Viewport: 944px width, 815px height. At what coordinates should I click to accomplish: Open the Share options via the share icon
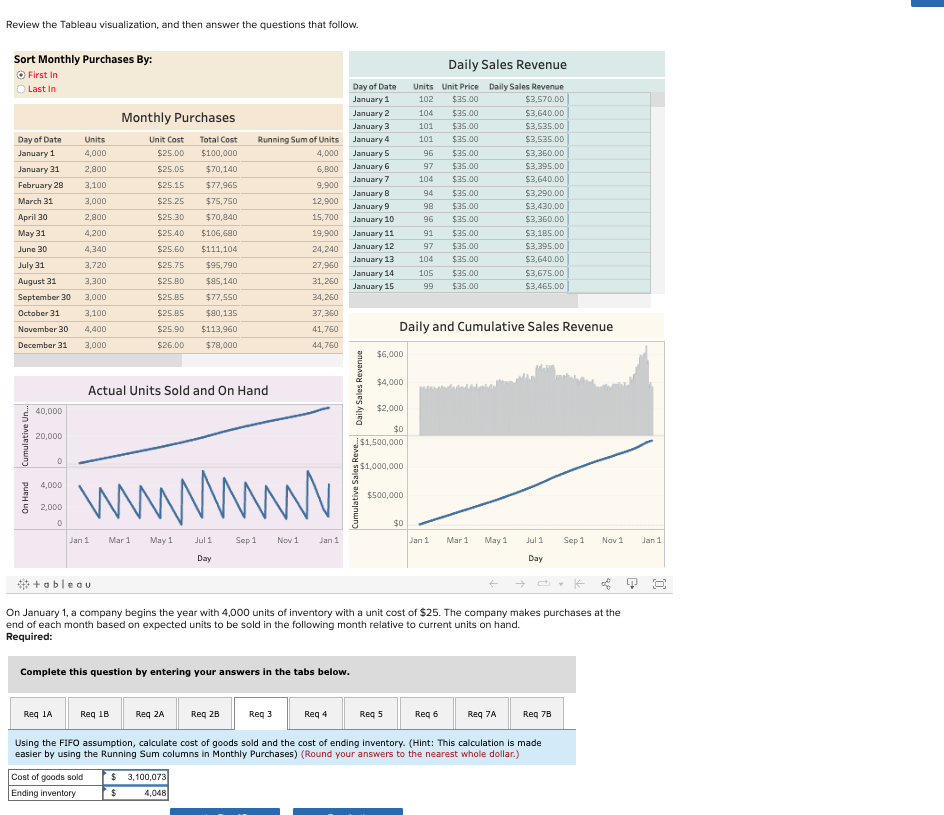pyautogui.click(x=606, y=583)
